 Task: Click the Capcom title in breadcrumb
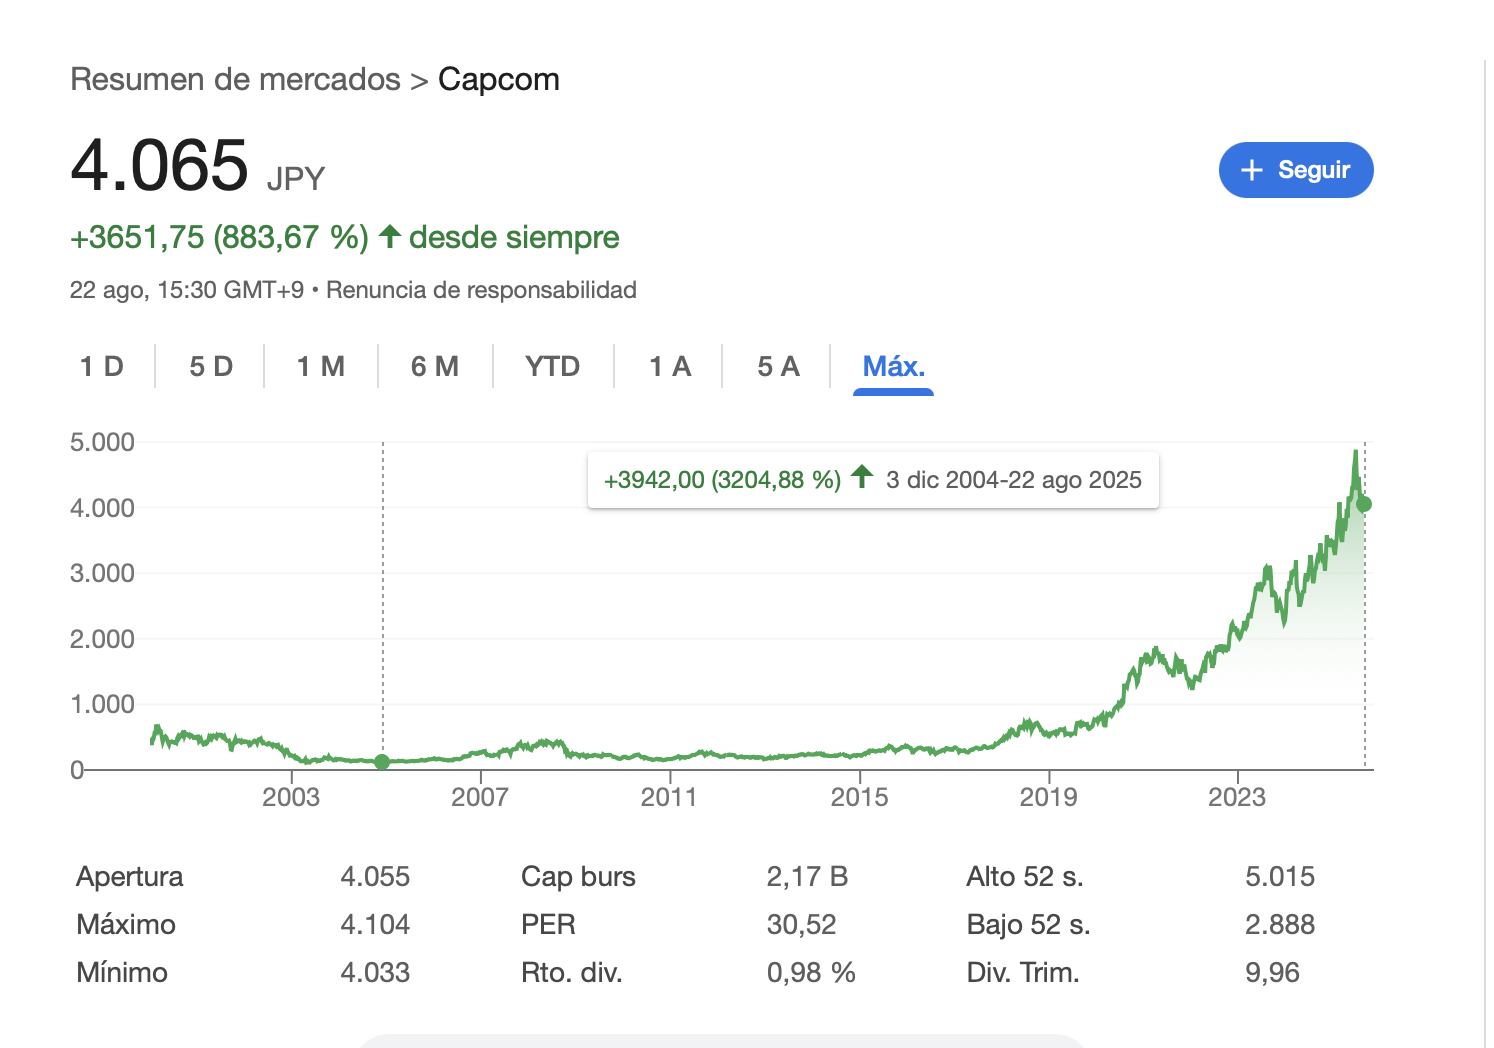click(x=498, y=79)
